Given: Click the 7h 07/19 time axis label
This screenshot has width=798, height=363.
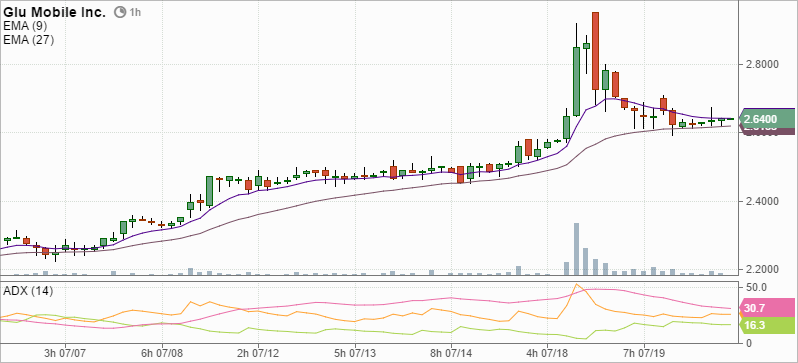Looking at the screenshot, I should [644, 352].
